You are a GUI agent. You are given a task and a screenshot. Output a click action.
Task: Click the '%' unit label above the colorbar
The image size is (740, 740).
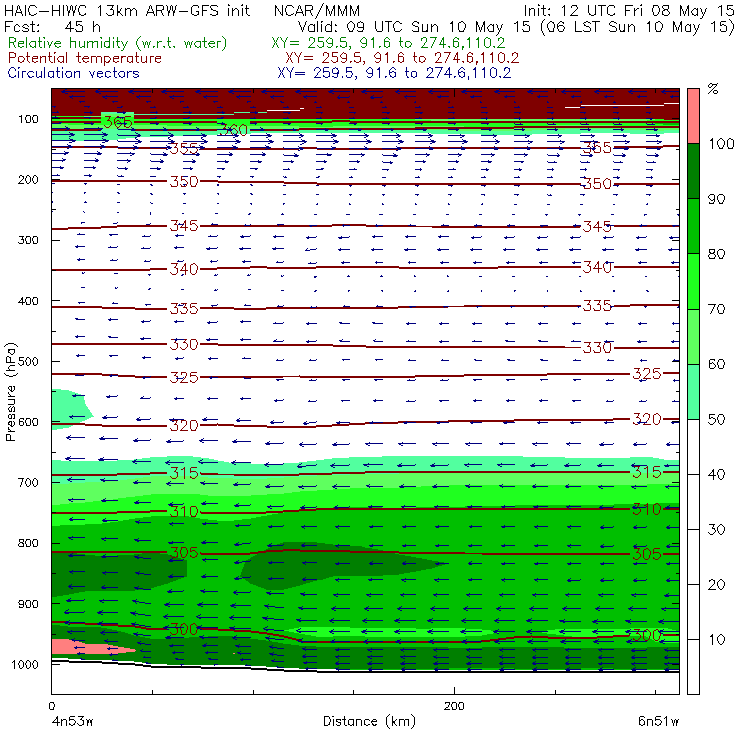(713, 89)
